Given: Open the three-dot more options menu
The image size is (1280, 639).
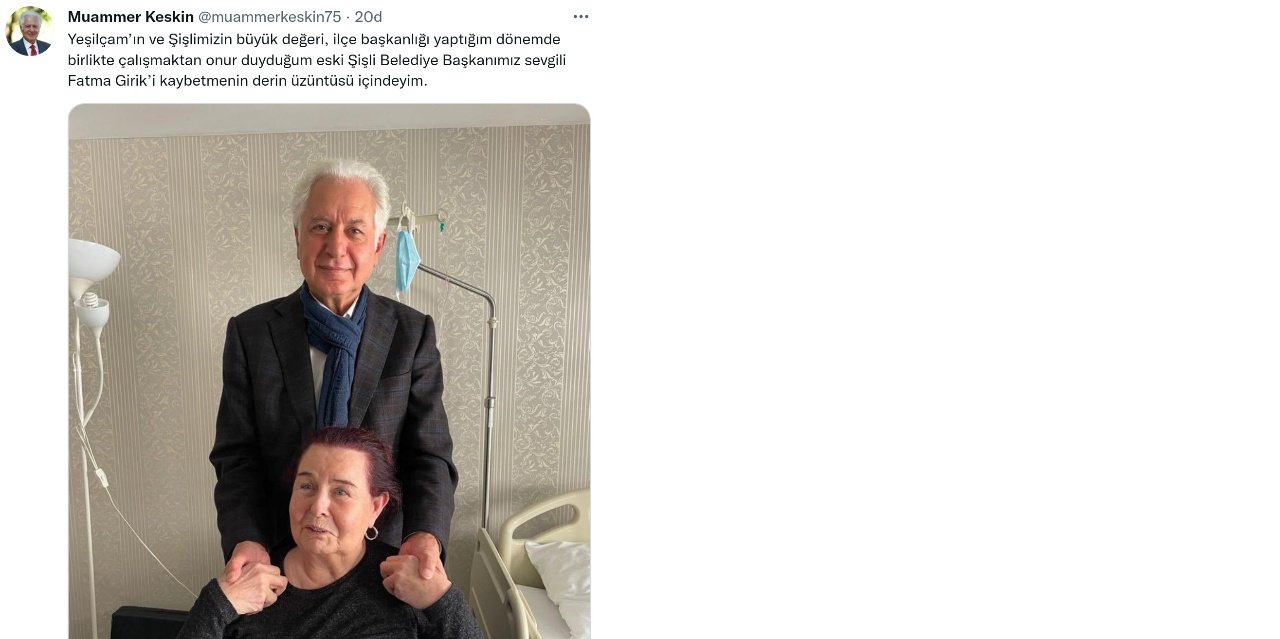Looking at the screenshot, I should 581,17.
